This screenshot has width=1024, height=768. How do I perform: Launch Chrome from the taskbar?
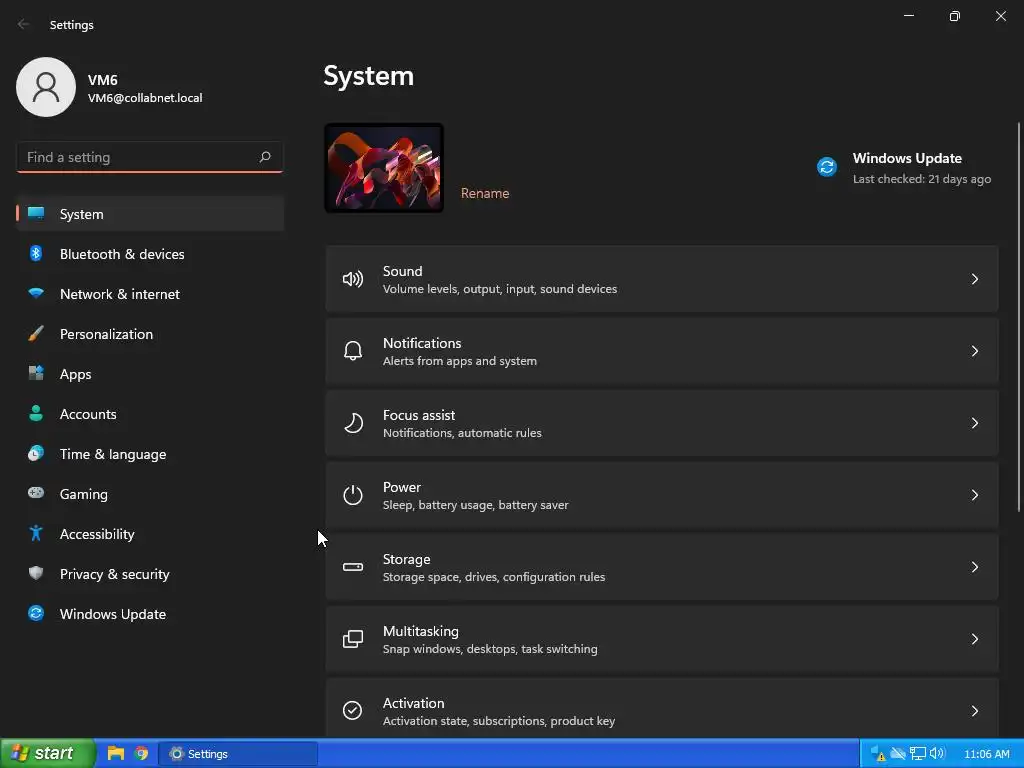141,753
